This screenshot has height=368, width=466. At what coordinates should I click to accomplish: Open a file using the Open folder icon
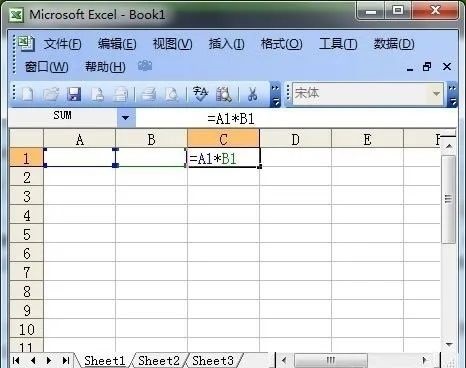coord(51,94)
